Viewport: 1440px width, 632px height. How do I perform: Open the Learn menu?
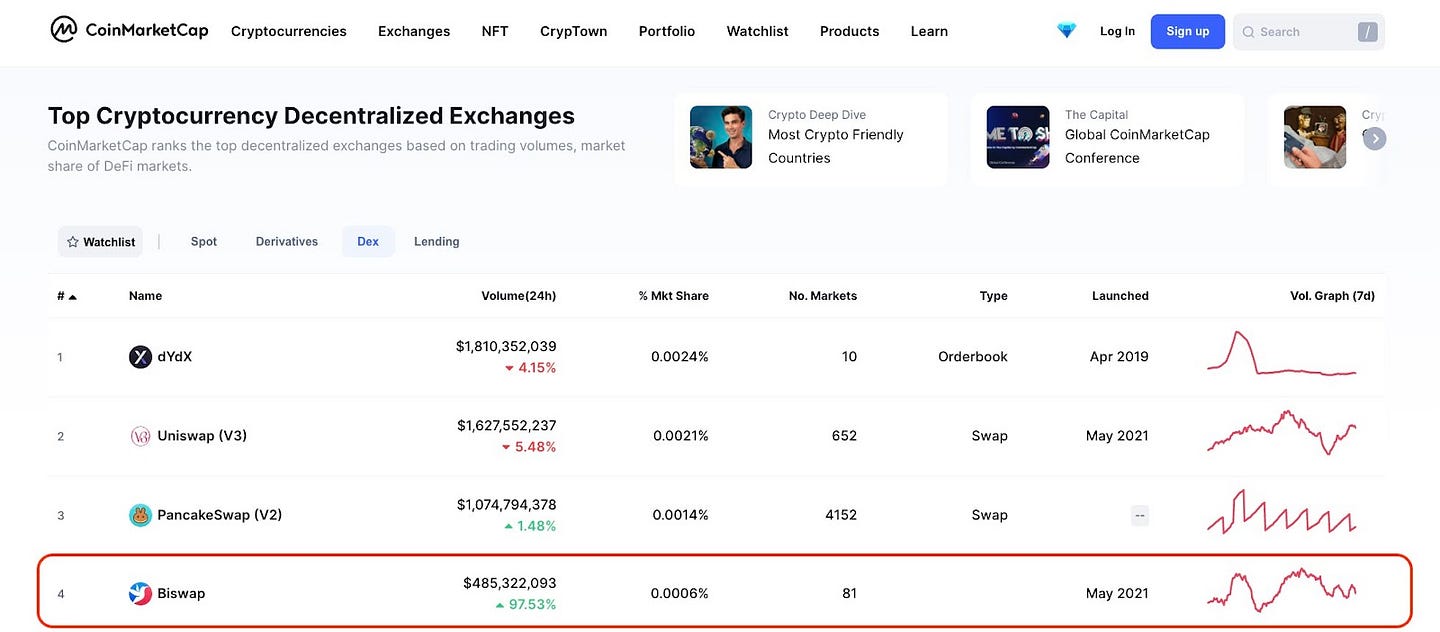[929, 31]
